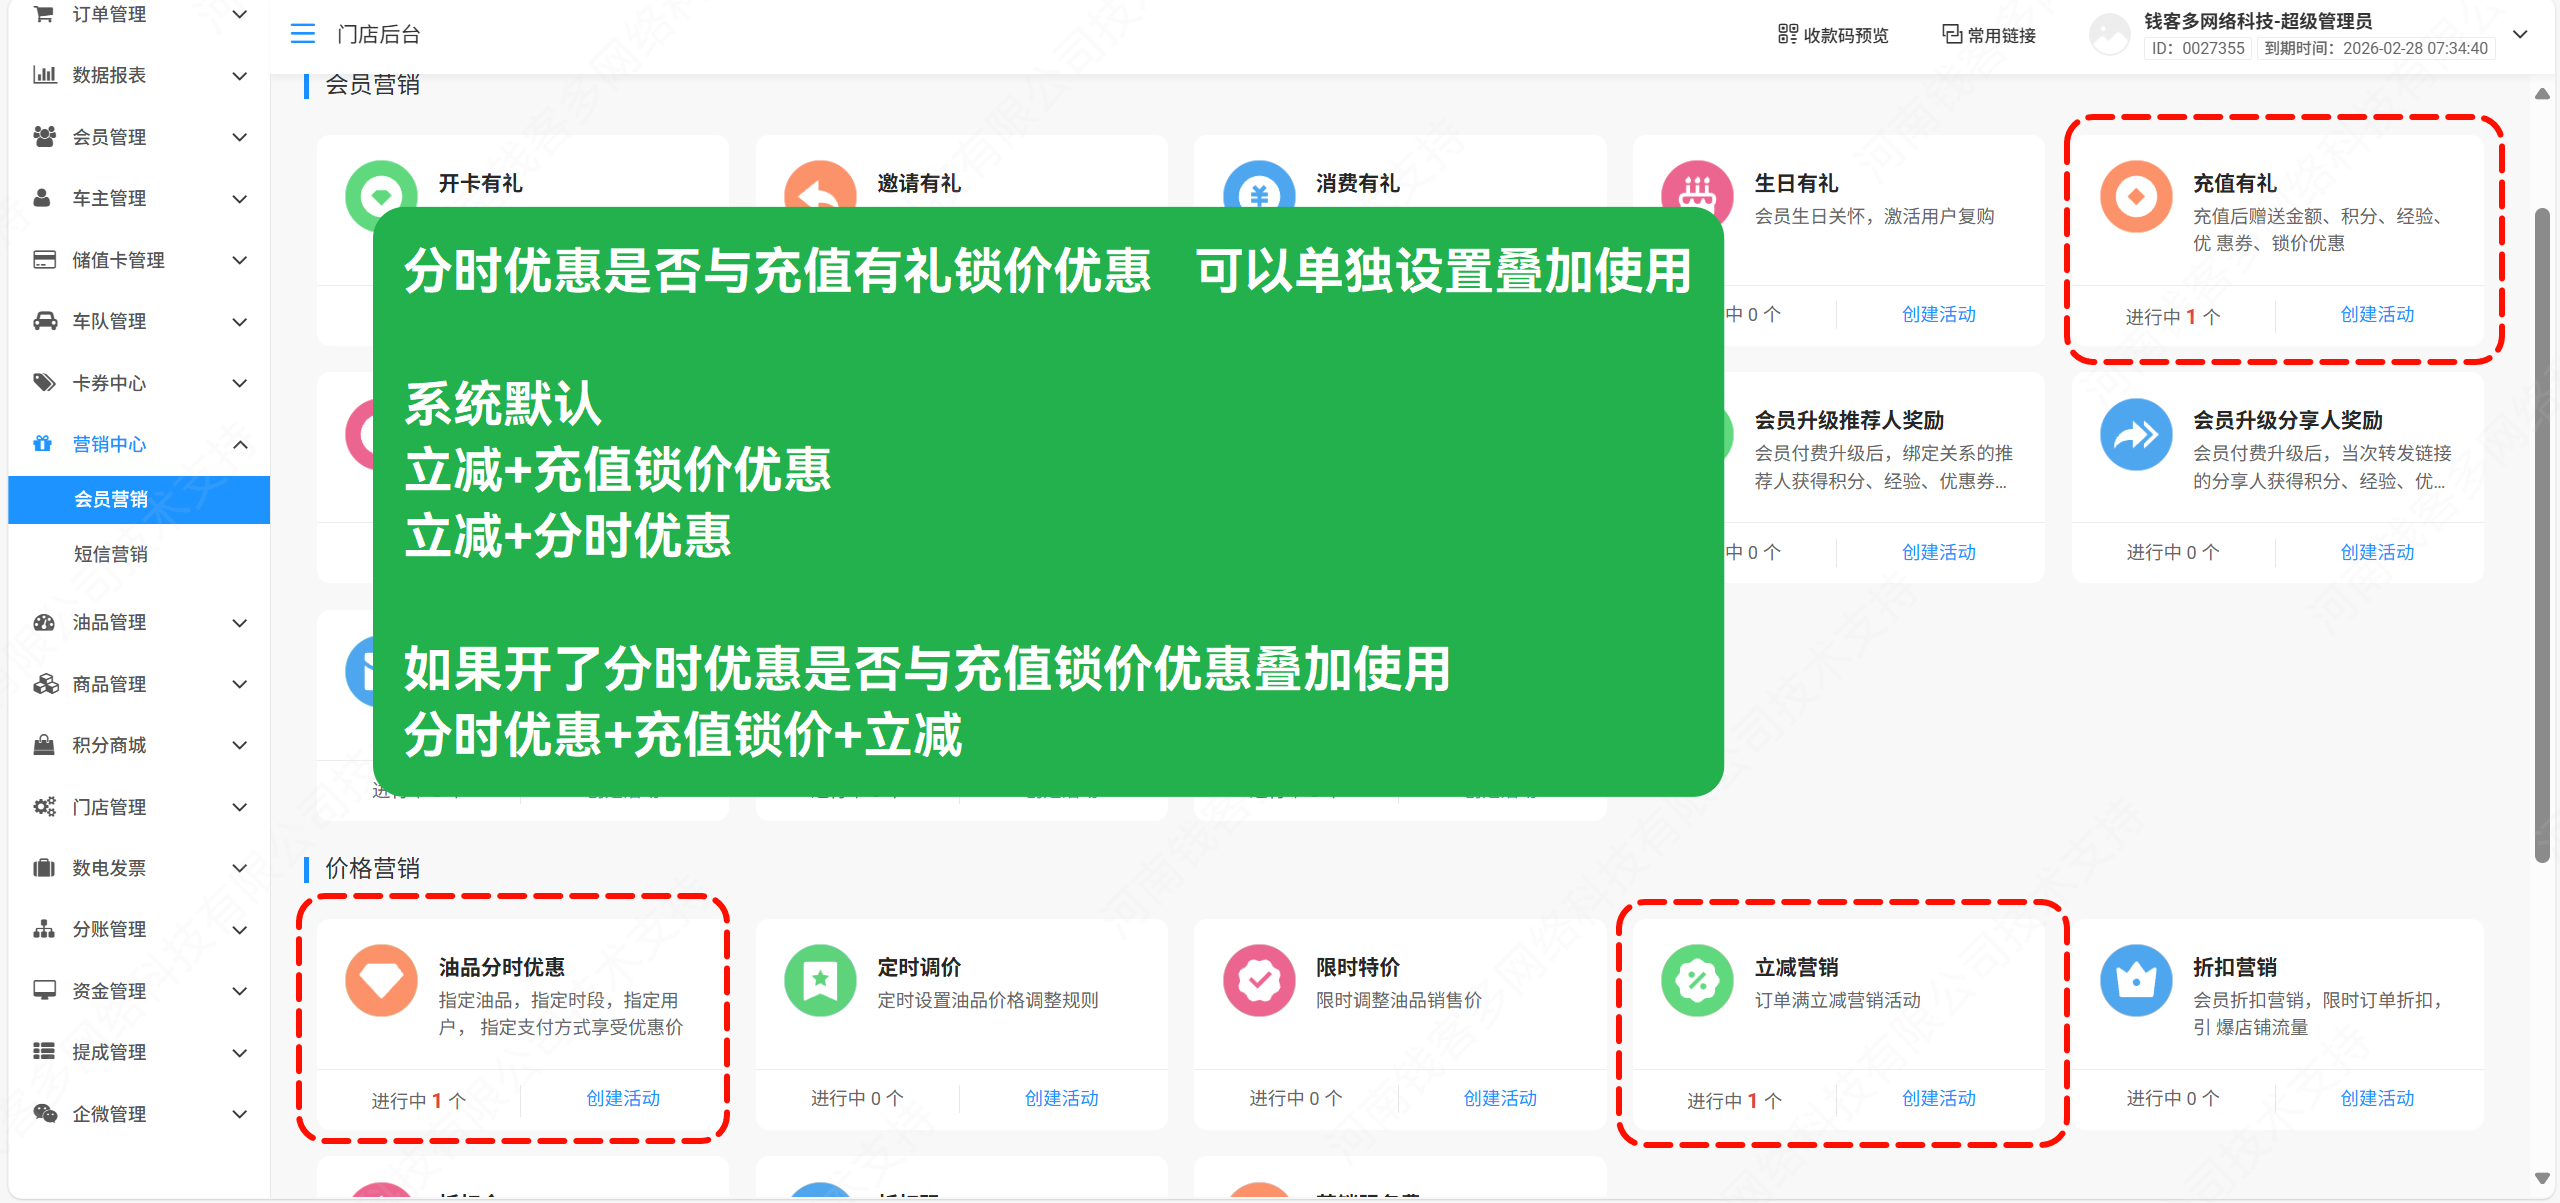Click the 限时特价 pink badge icon

[1259, 980]
